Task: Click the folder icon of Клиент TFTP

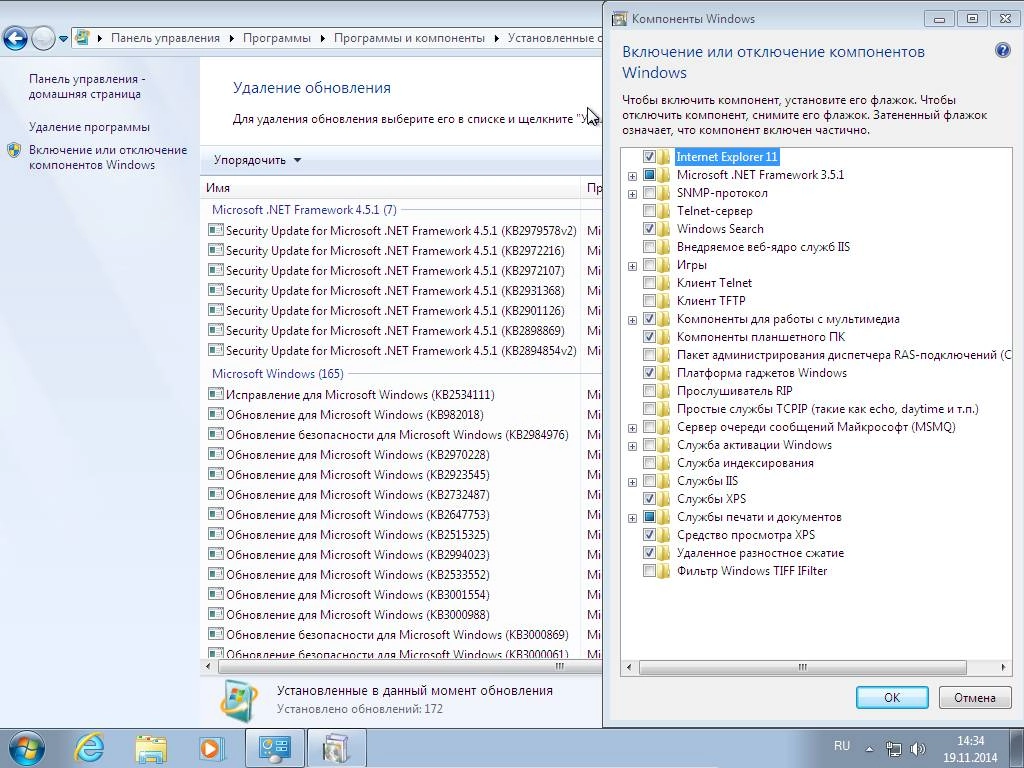Action: point(664,300)
